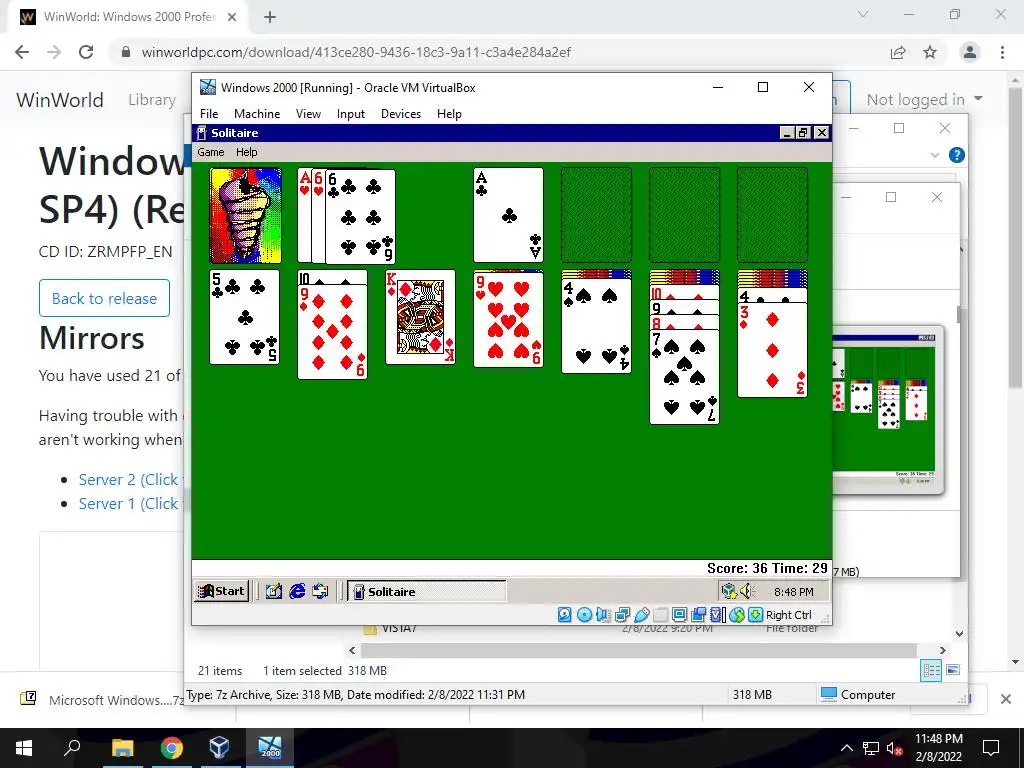Screen dimensions: 1024x768
Task: Switch Explorer to details view
Action: click(x=931, y=670)
